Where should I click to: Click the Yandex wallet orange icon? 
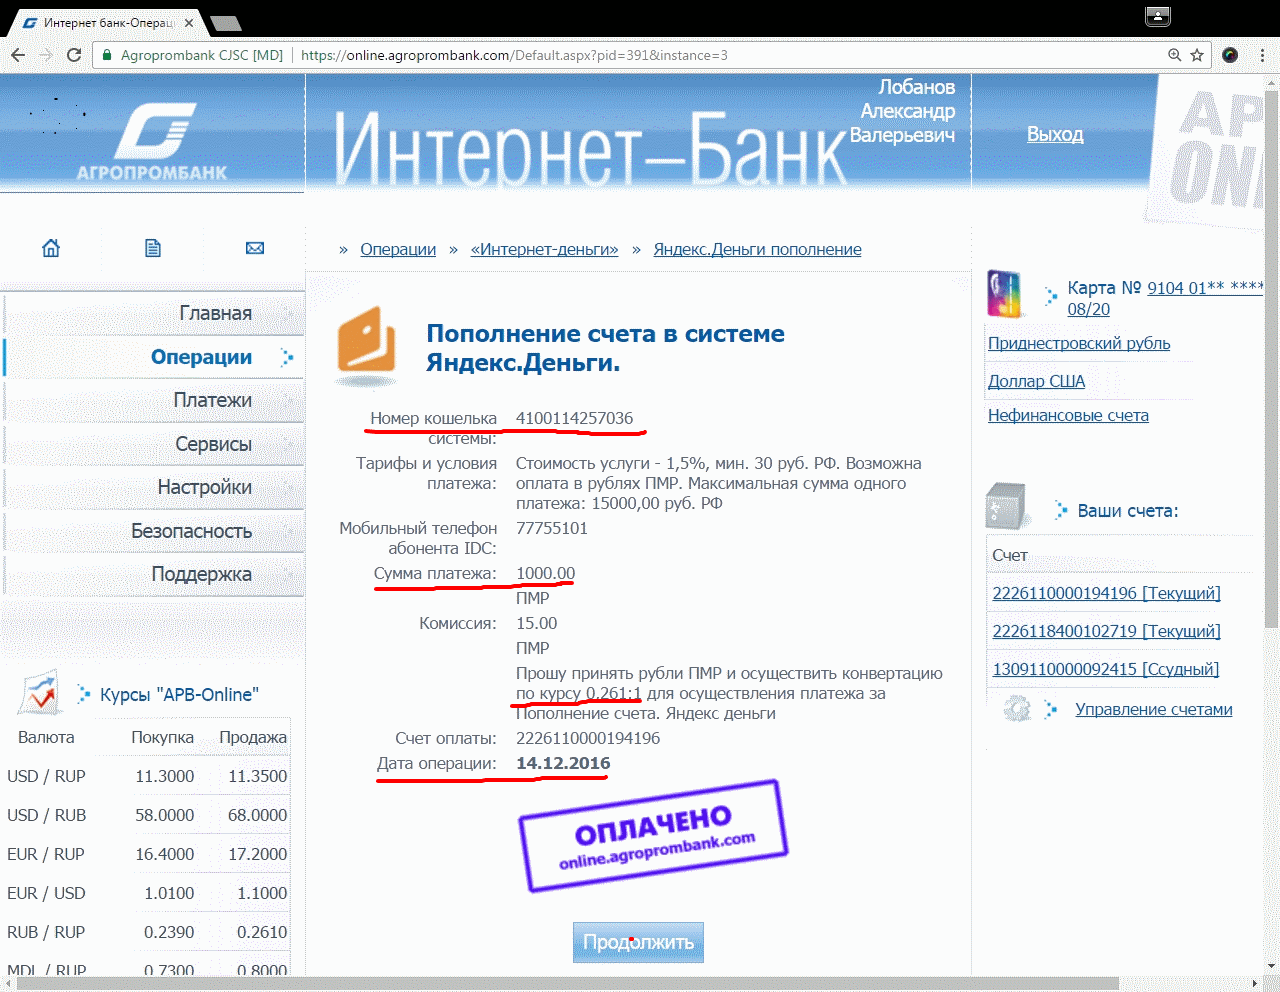pos(367,345)
